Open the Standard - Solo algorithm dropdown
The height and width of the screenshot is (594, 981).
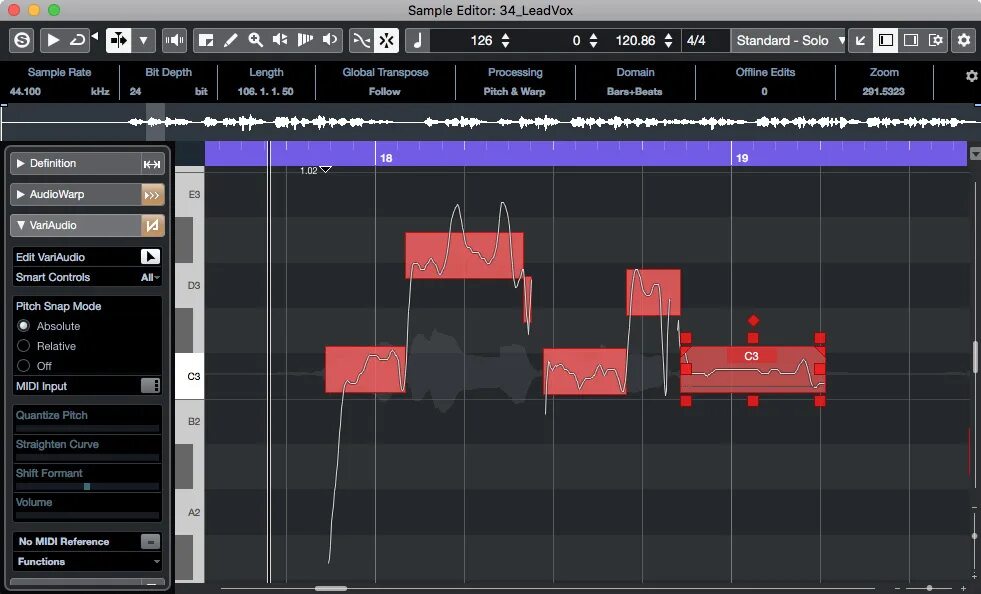[789, 41]
